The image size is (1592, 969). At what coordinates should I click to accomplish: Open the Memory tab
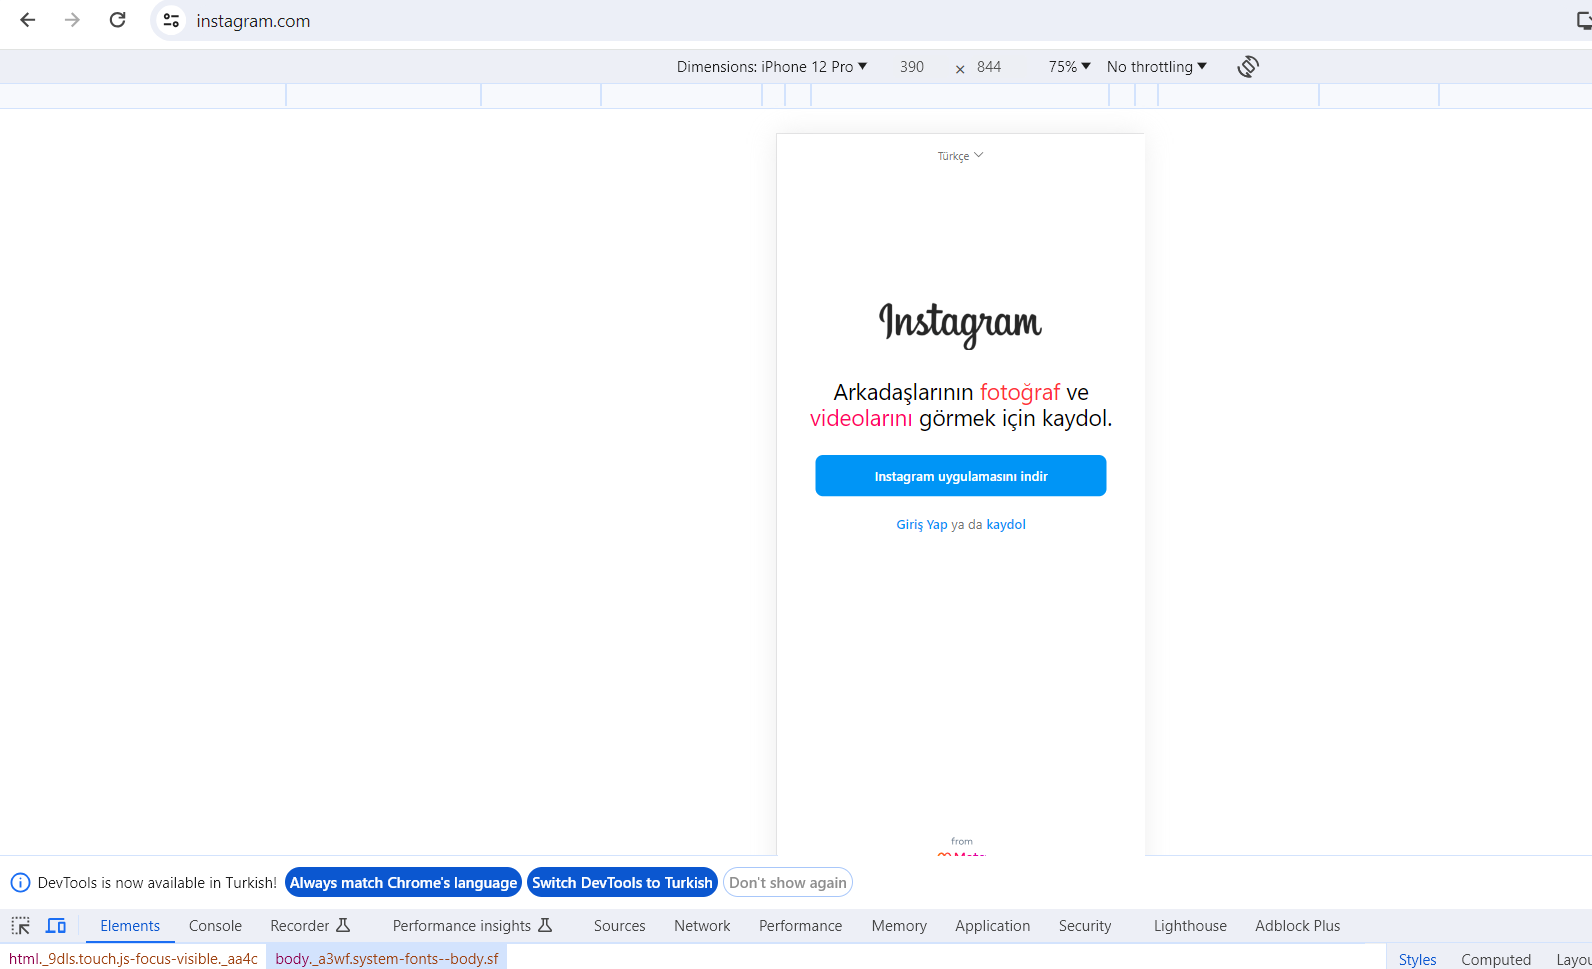point(899,926)
